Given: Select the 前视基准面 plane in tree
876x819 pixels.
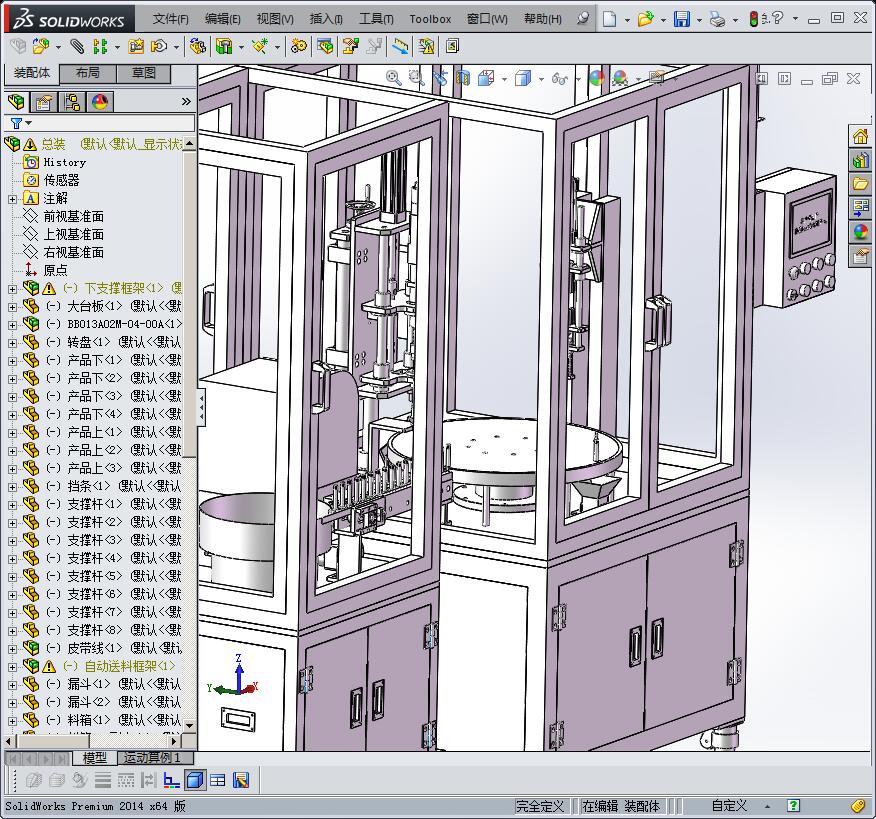Looking at the screenshot, I should tap(73, 216).
